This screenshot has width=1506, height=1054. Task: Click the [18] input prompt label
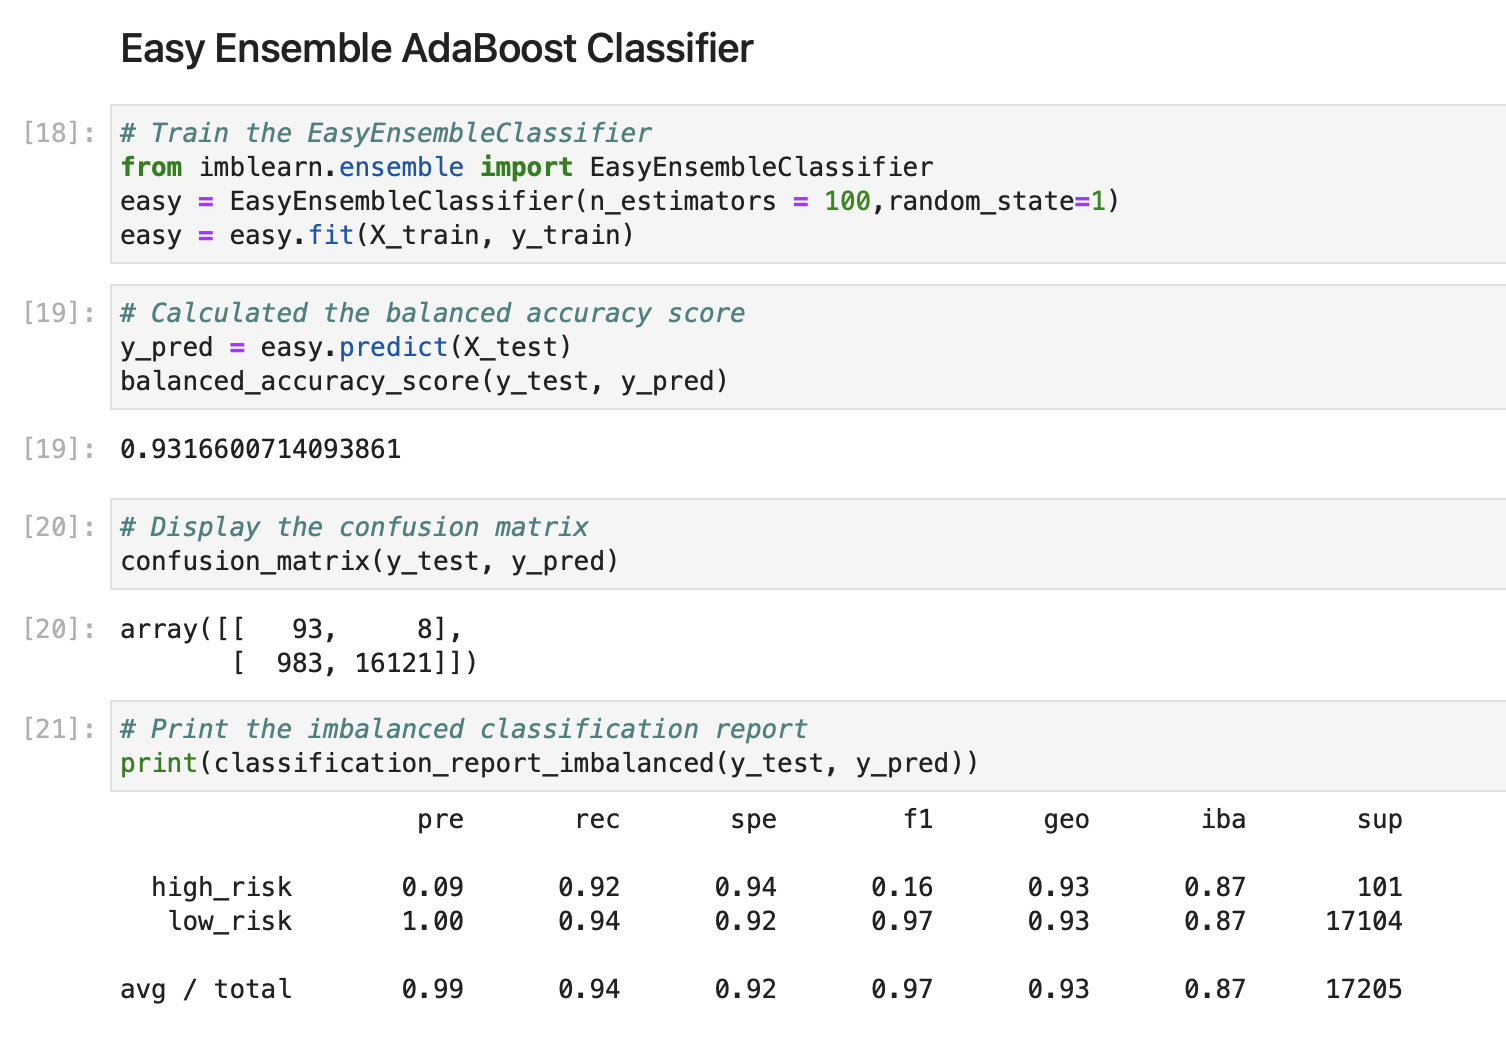(x=59, y=133)
